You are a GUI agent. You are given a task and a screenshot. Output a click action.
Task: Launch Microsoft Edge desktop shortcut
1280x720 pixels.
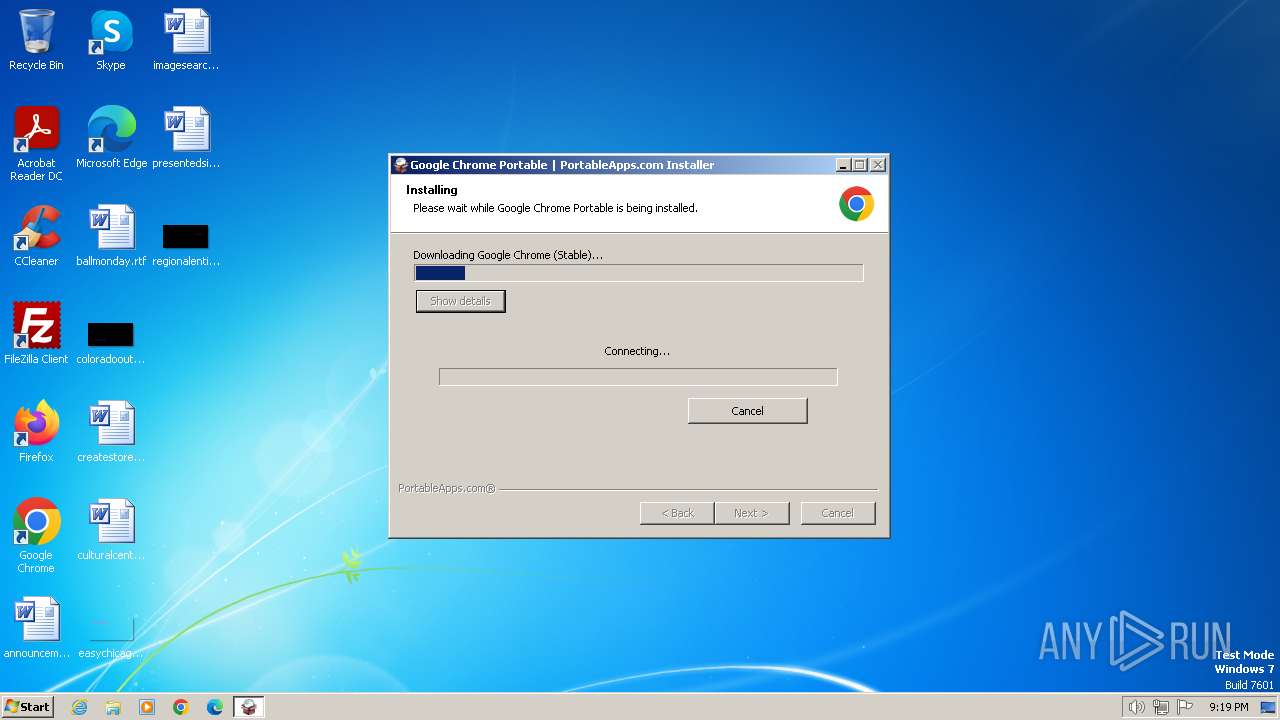(111, 137)
